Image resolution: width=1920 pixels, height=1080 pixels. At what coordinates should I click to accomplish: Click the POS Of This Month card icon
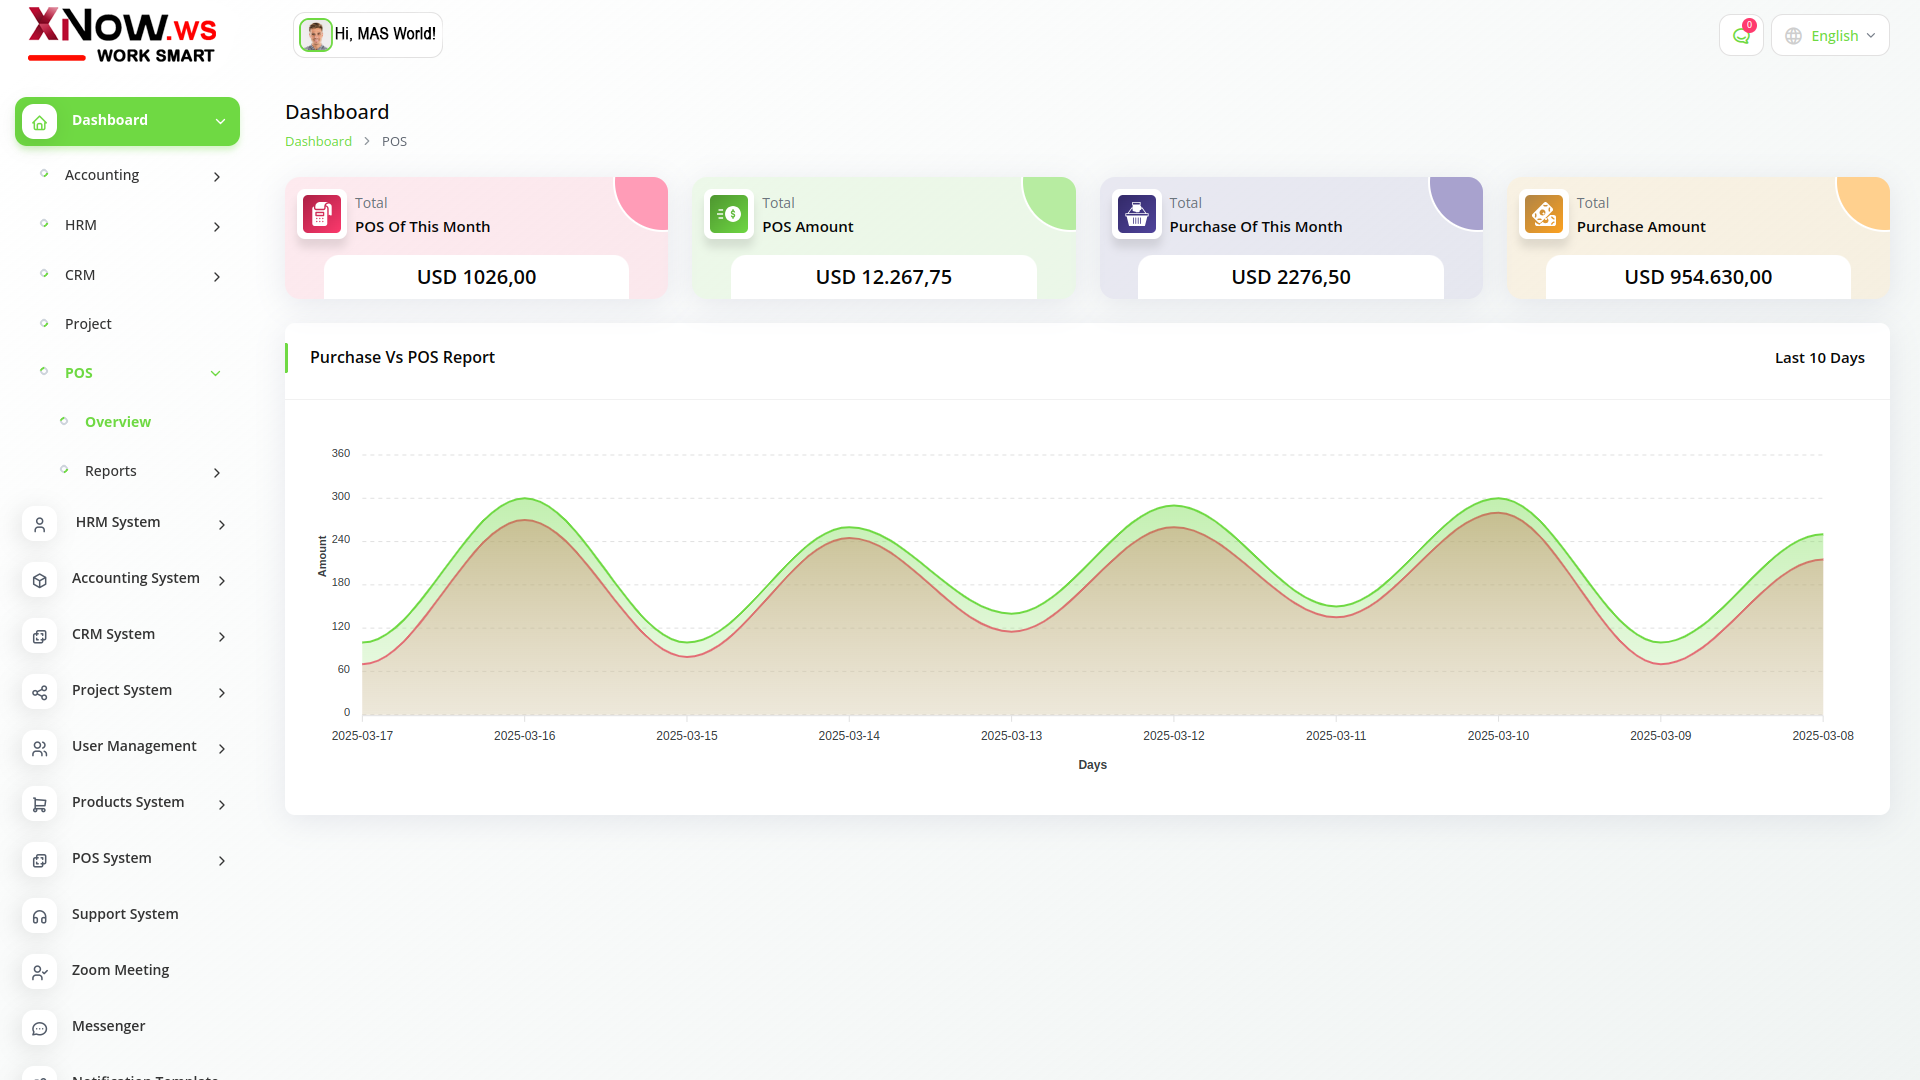click(x=322, y=214)
